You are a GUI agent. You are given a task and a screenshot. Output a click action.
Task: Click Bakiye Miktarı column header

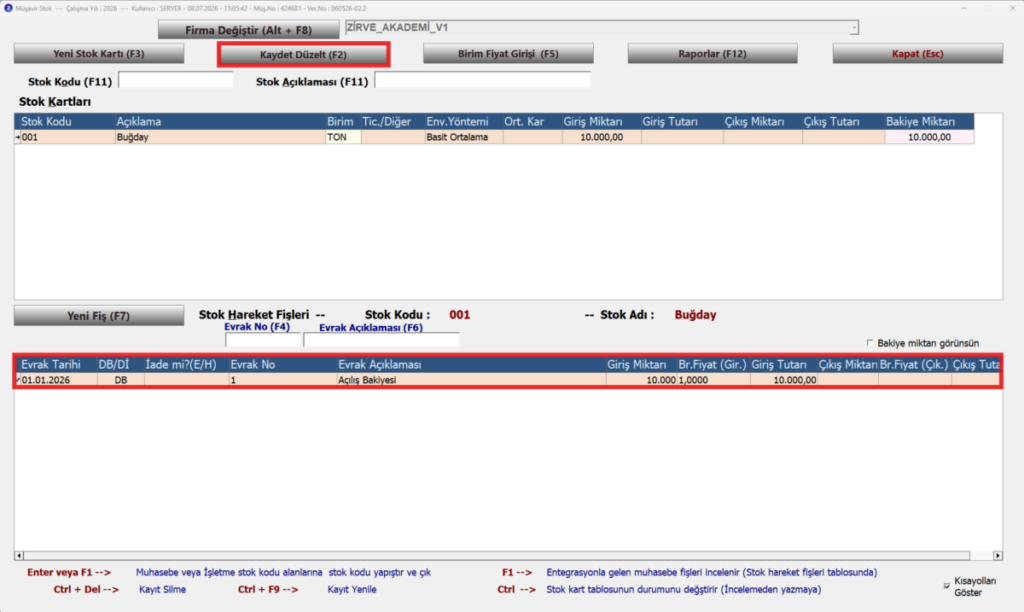929,121
